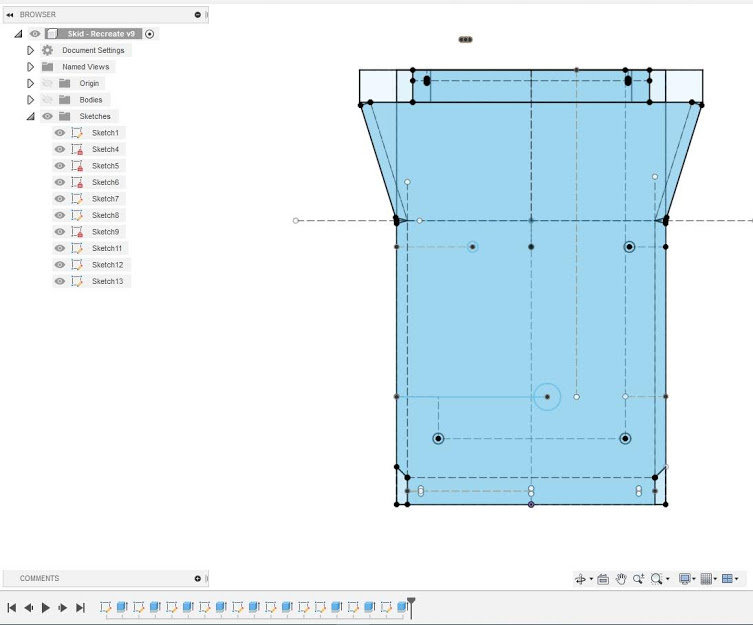Activate component radio button beside Skid - Recreate v9

click(x=149, y=34)
